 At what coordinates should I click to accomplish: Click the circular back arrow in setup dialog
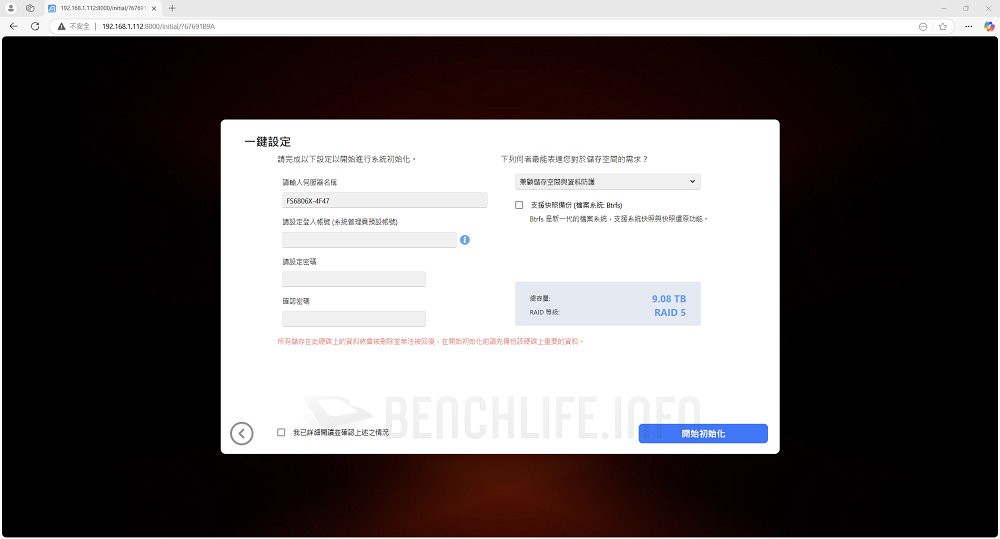pyautogui.click(x=241, y=433)
